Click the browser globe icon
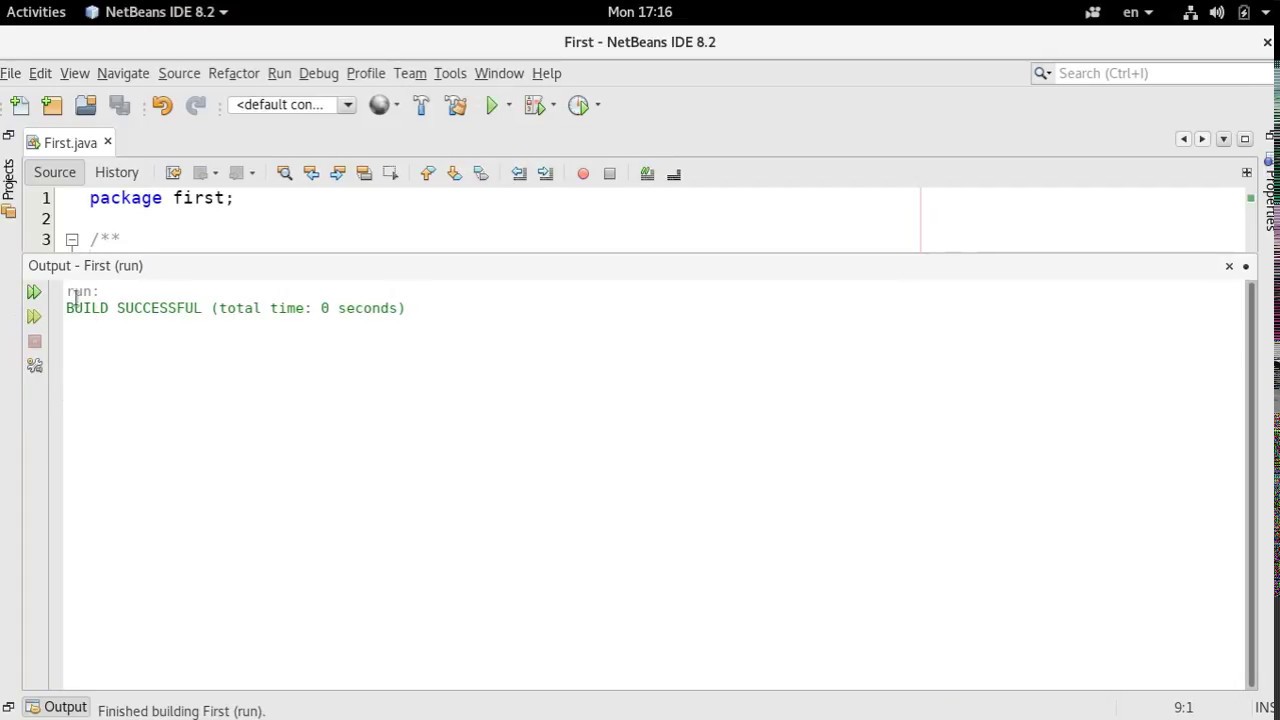Image resolution: width=1280 pixels, height=720 pixels. pyautogui.click(x=379, y=105)
